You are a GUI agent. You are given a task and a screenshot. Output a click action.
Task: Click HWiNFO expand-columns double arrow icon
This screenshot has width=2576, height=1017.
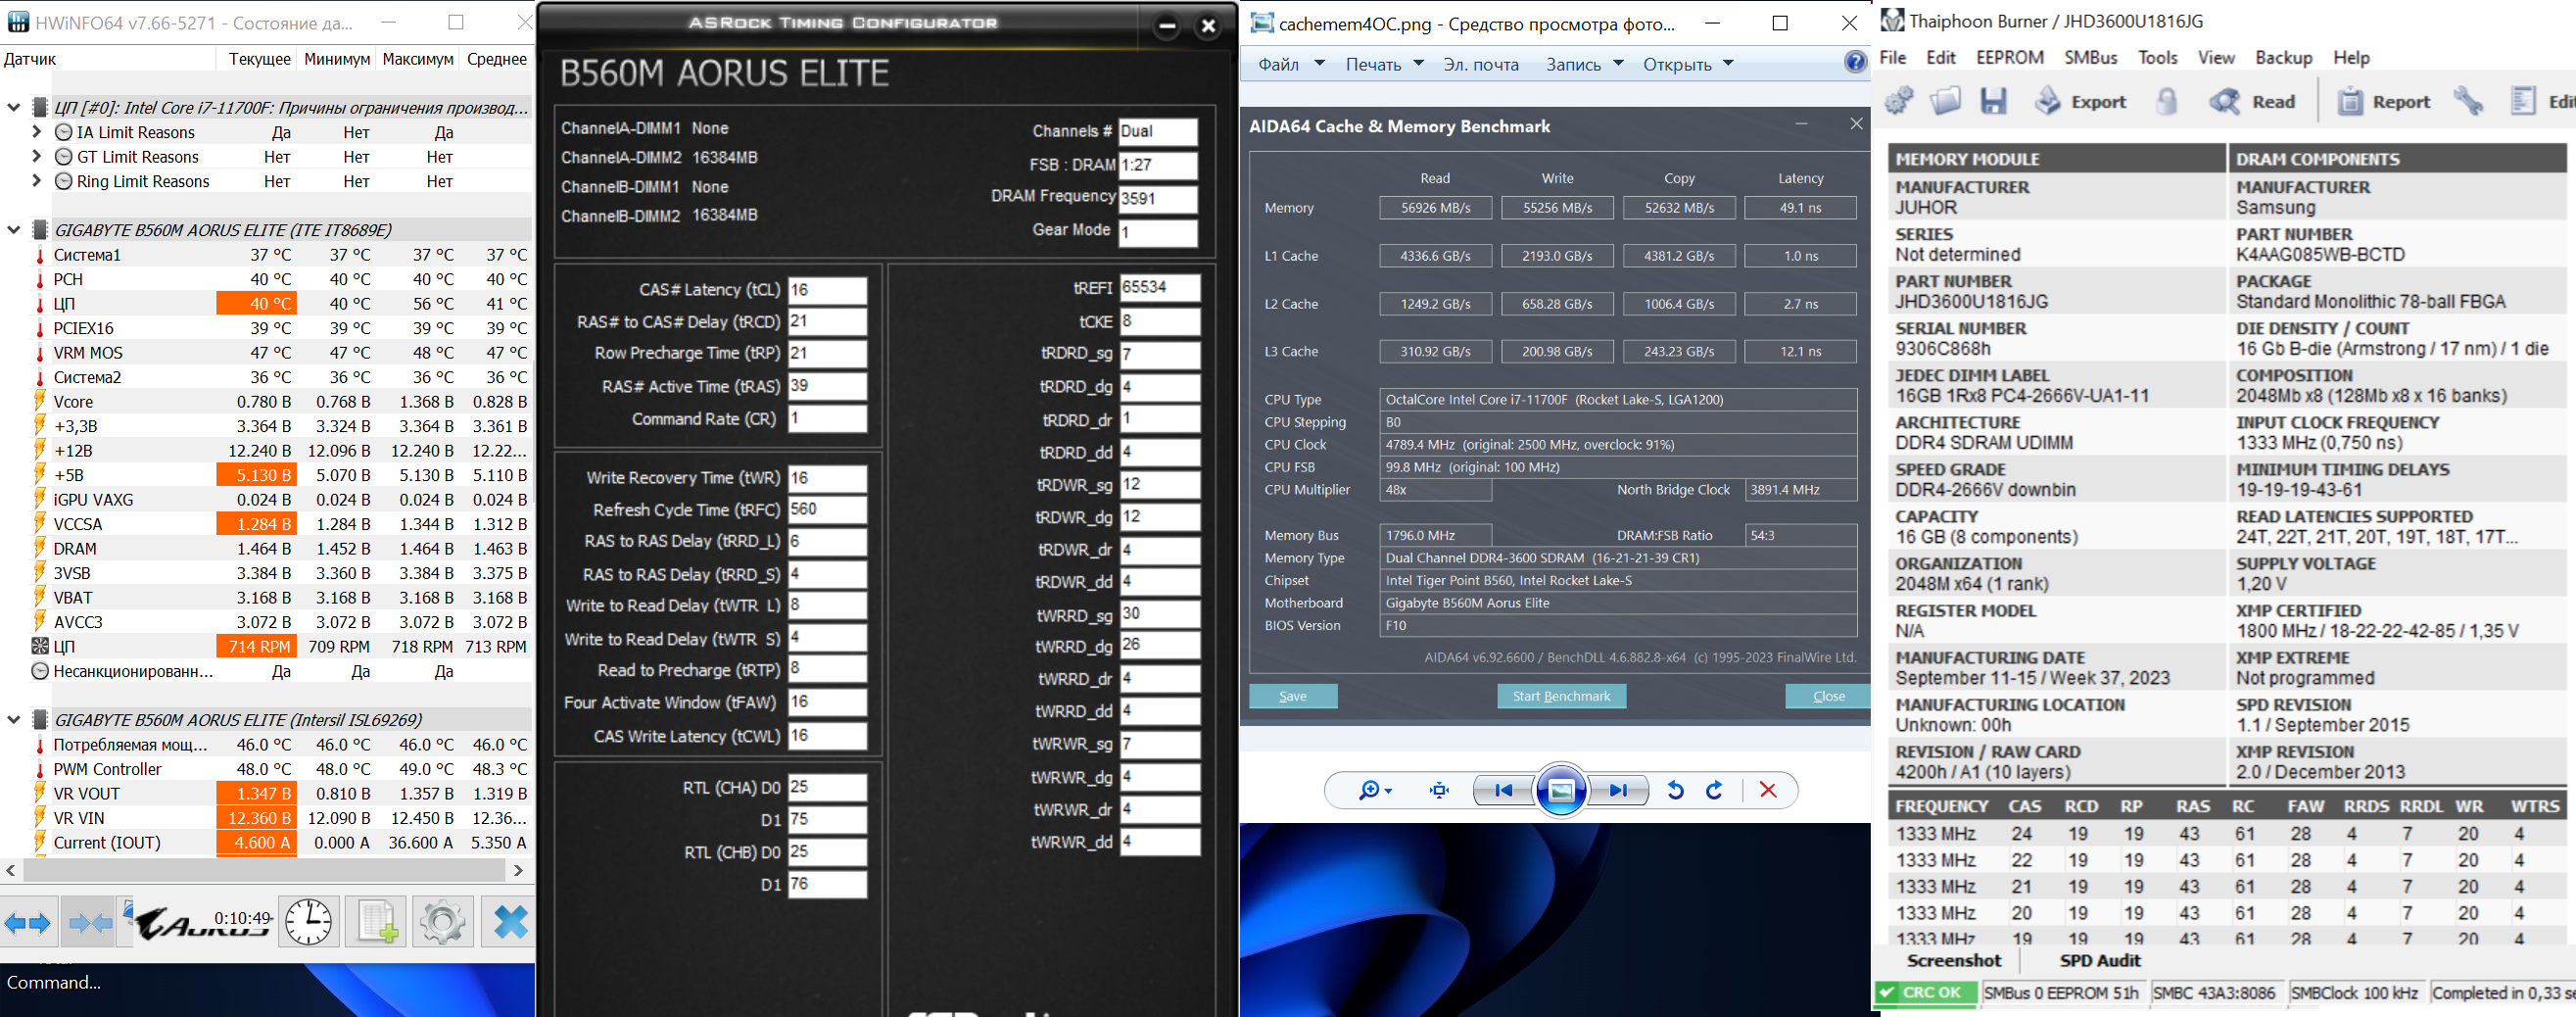(28, 922)
